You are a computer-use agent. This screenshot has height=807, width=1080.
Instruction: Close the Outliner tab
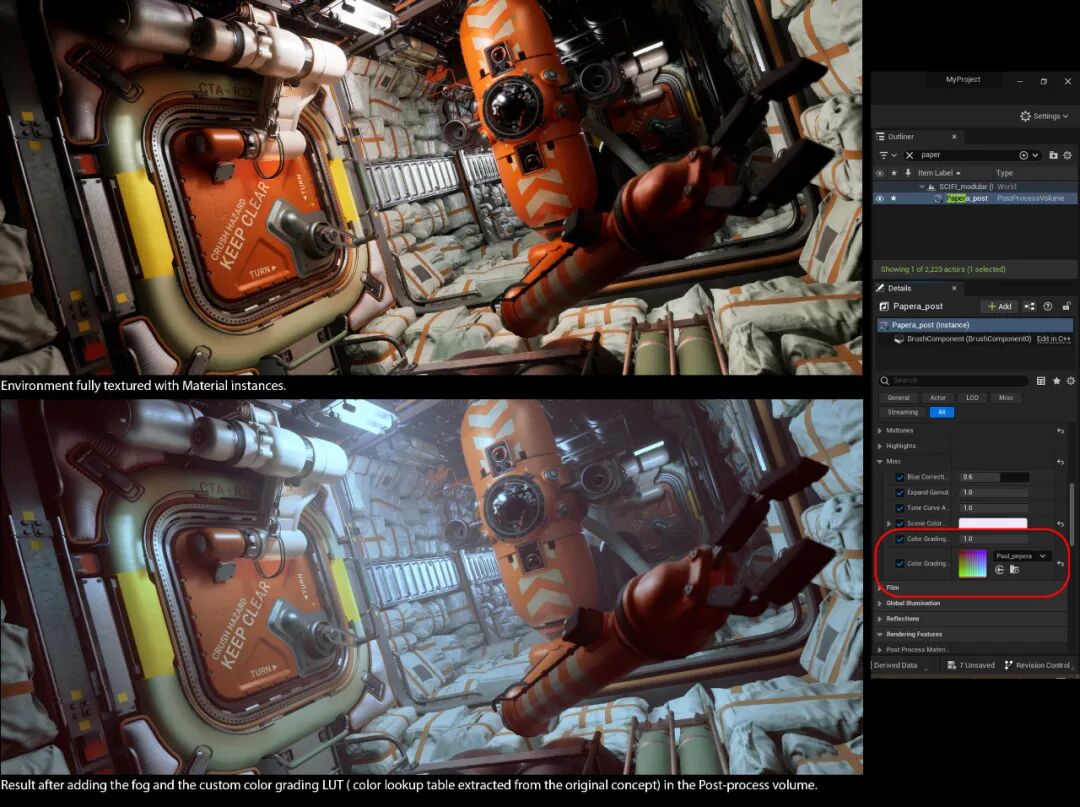[954, 136]
